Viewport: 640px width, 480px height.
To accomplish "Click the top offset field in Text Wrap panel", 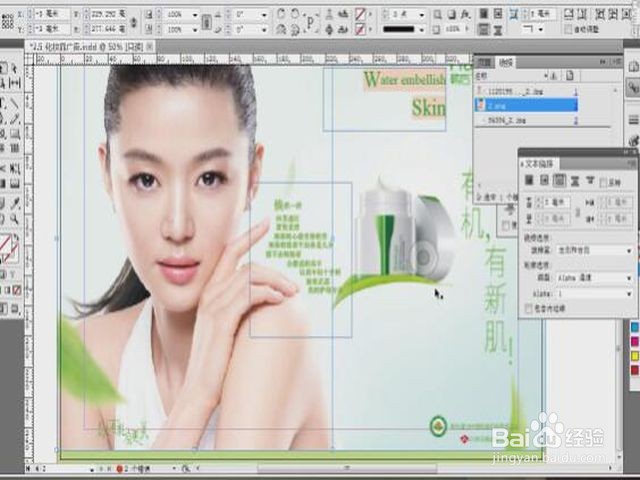I will coord(558,202).
